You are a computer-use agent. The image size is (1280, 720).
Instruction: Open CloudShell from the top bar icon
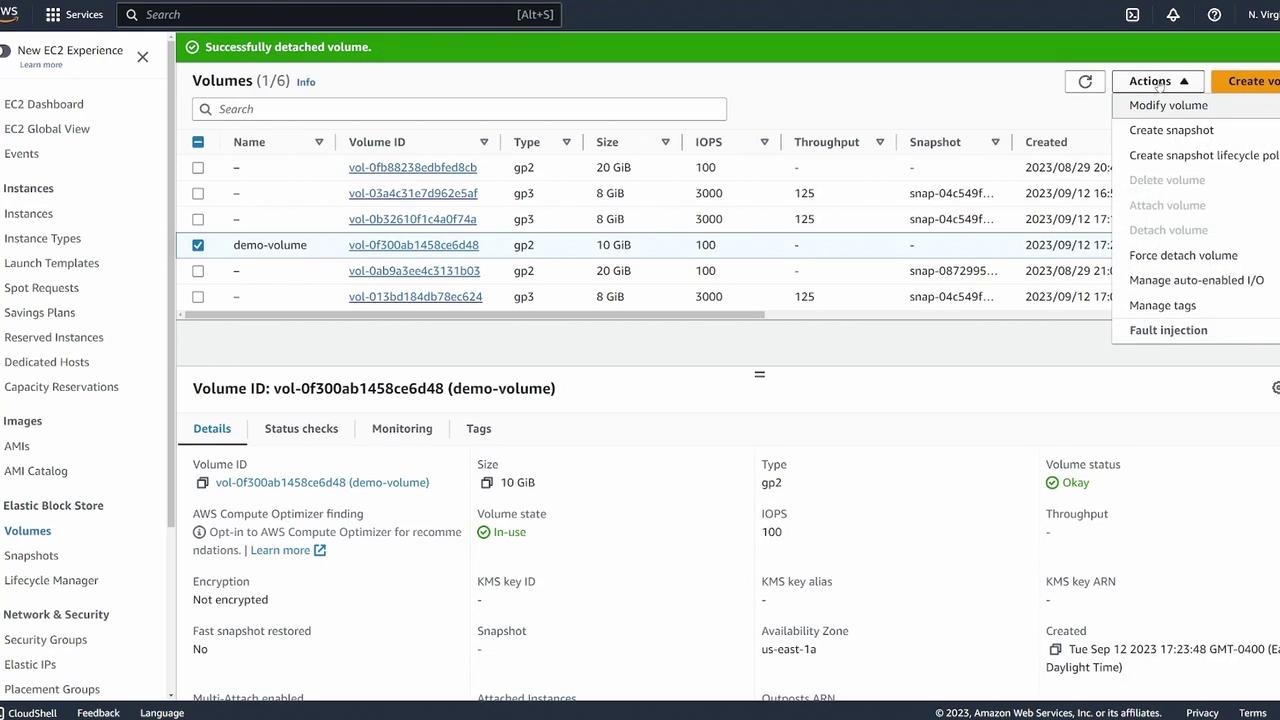click(x=1132, y=15)
